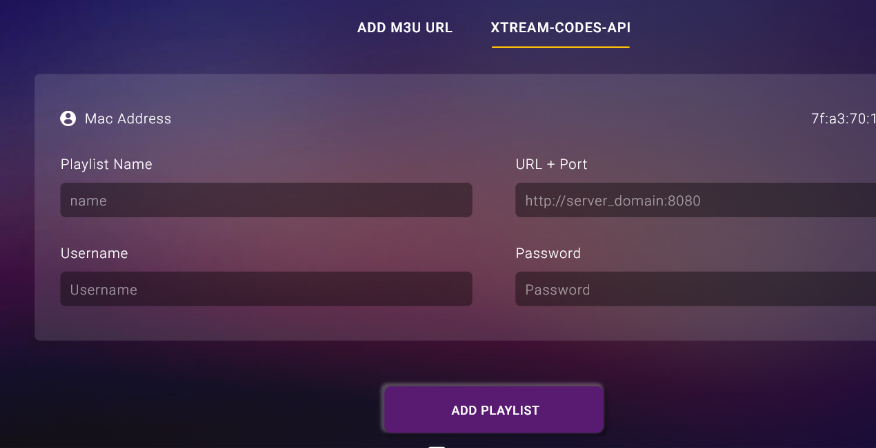This screenshot has width=876, height=448.
Task: Click the Mac Address account icon
Action: (68, 118)
